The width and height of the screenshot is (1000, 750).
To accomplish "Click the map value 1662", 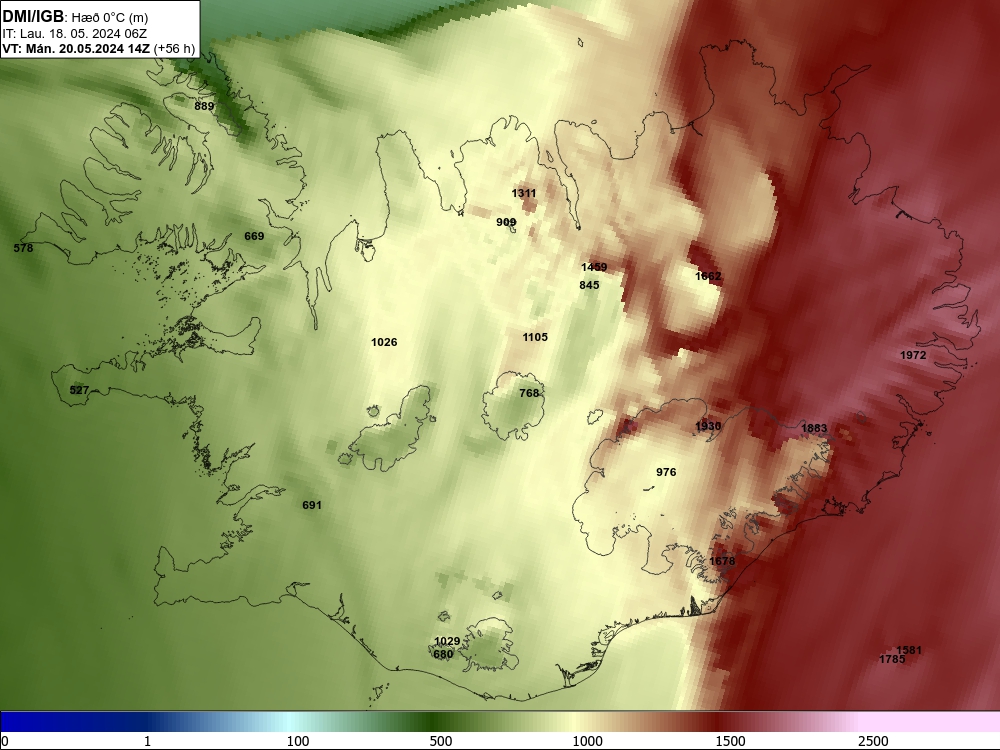I will pyautogui.click(x=708, y=276).
